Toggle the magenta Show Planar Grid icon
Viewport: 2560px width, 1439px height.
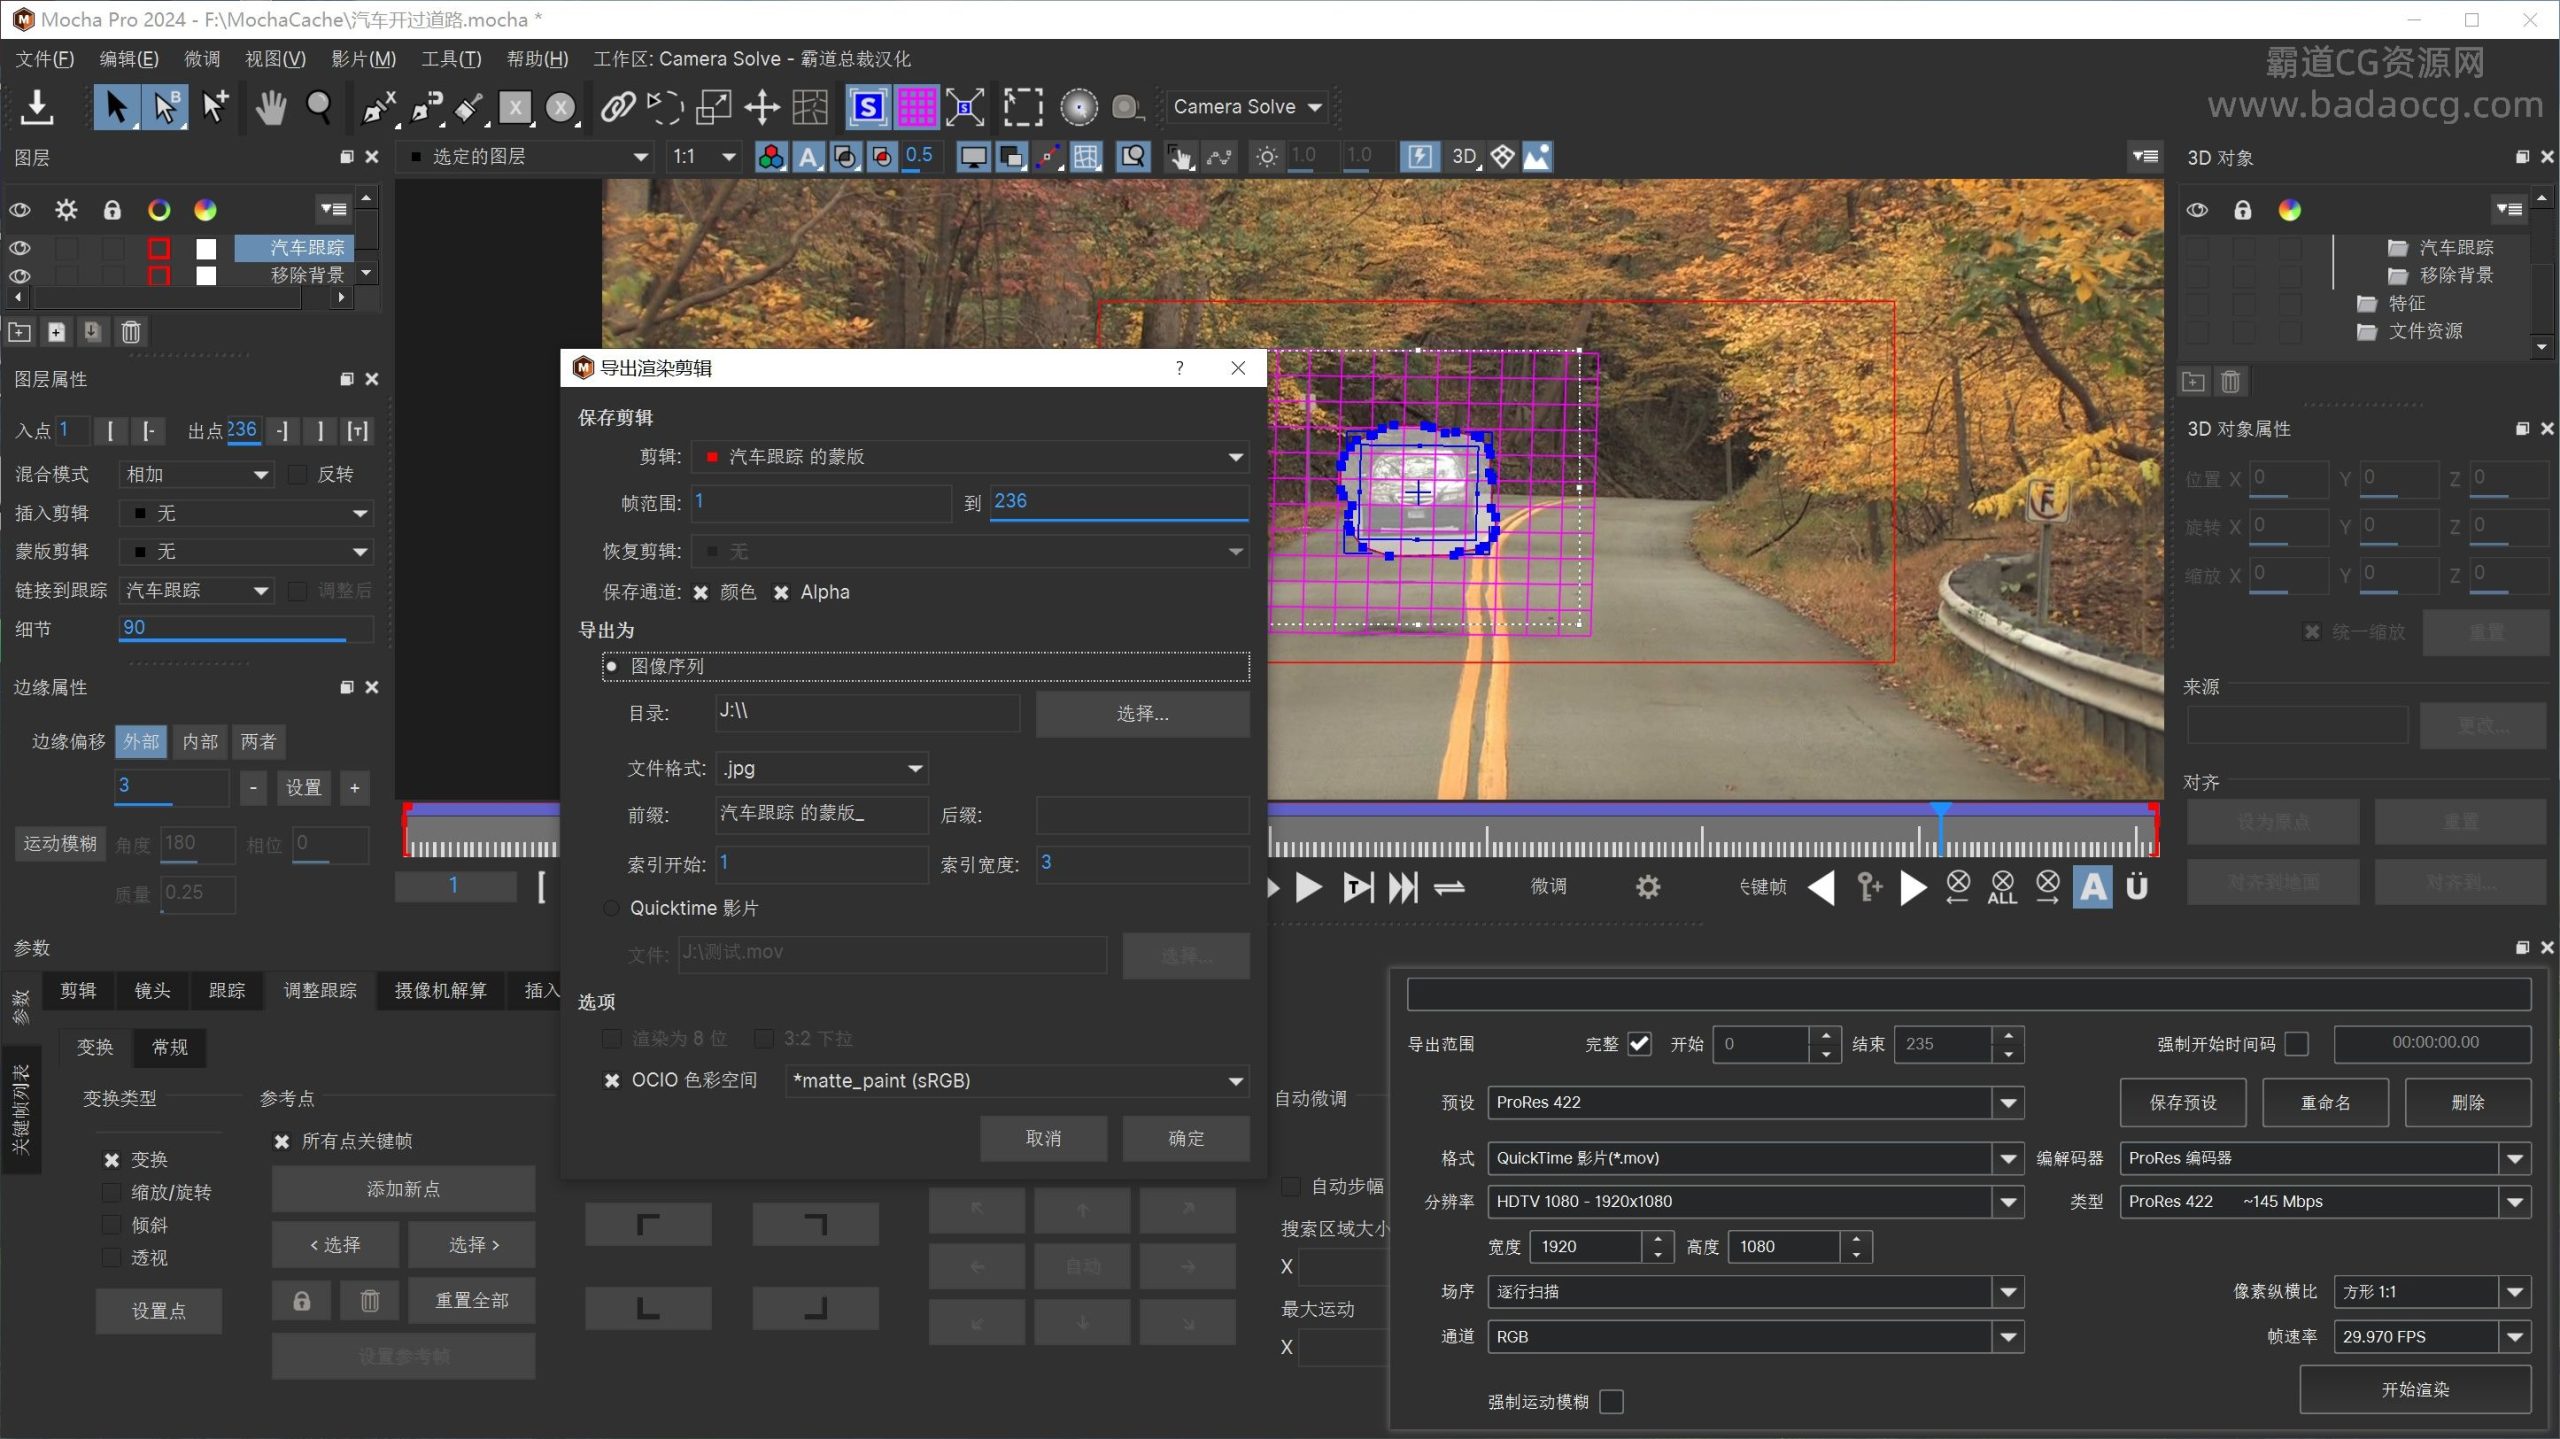[917, 107]
